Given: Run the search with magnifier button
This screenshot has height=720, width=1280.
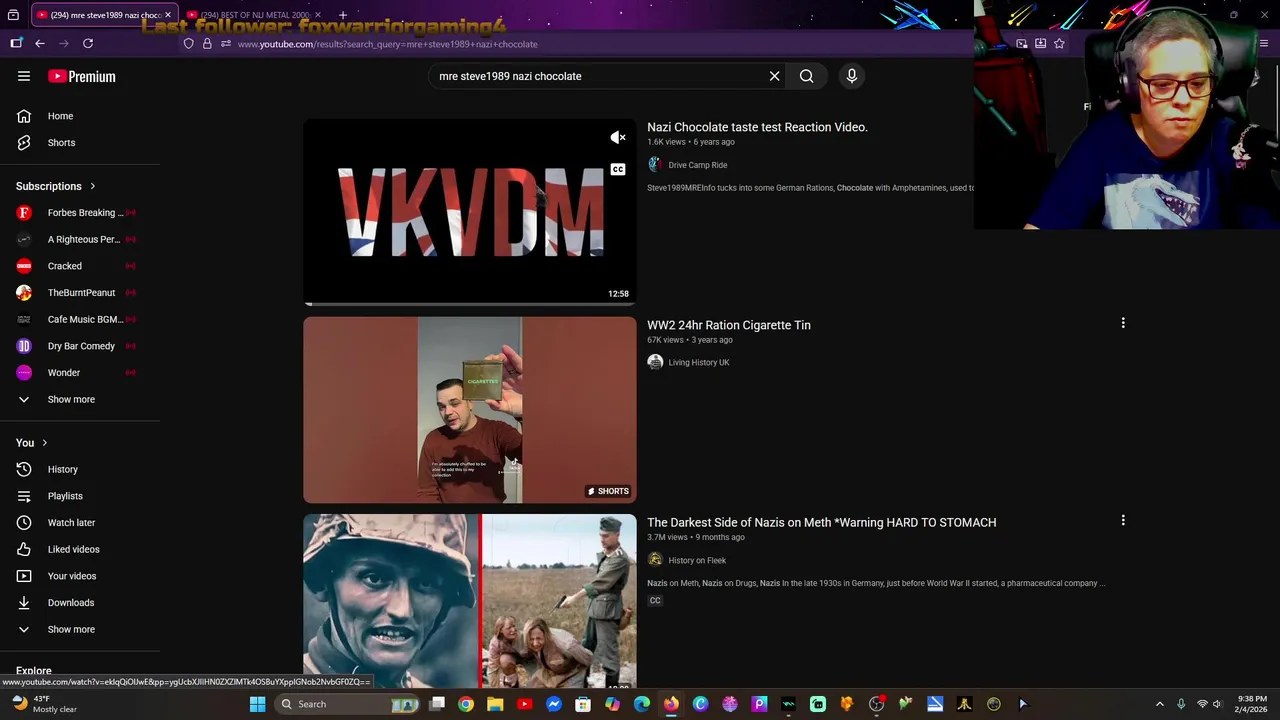Looking at the screenshot, I should click(x=806, y=76).
